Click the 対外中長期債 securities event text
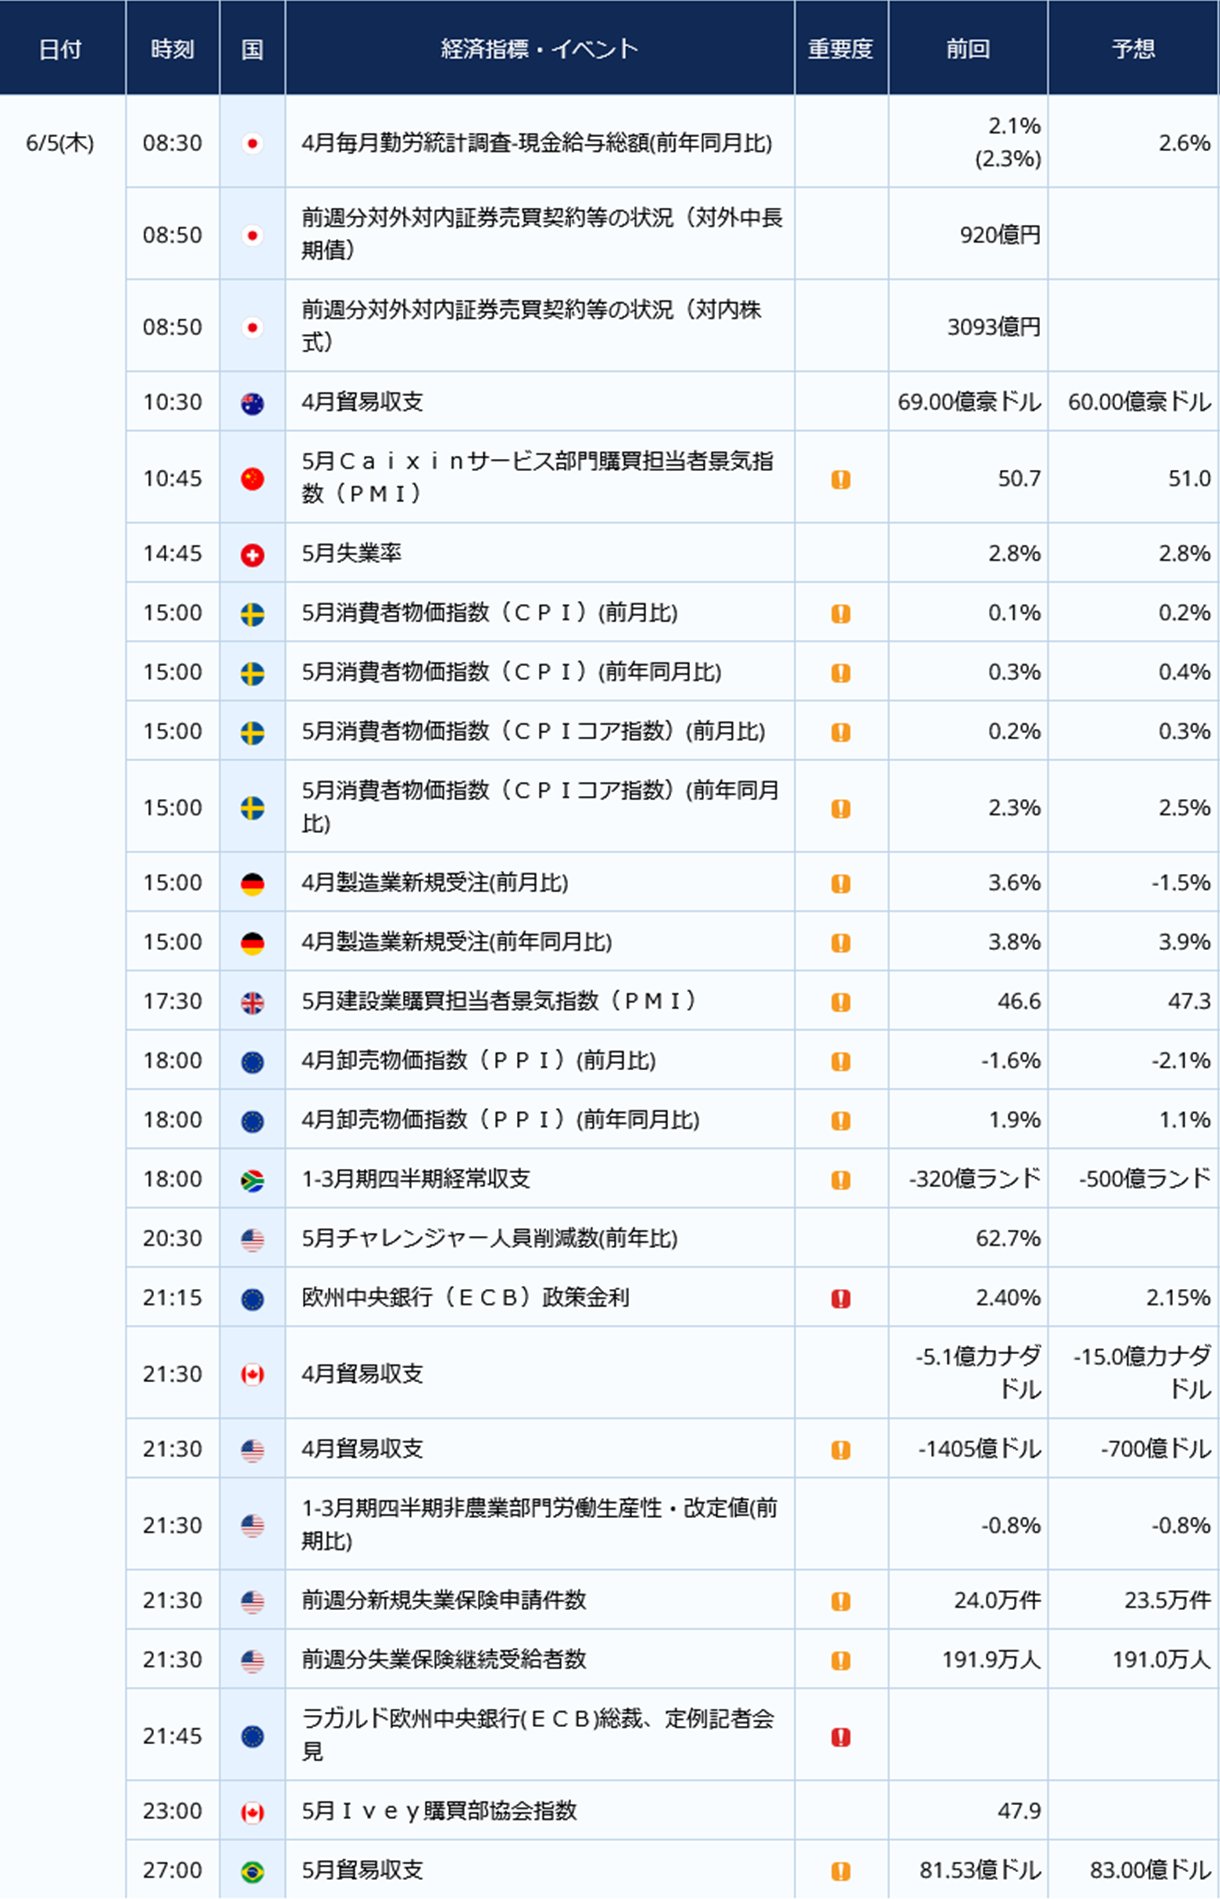Image resolution: width=1220 pixels, height=1899 pixels. pos(541,234)
